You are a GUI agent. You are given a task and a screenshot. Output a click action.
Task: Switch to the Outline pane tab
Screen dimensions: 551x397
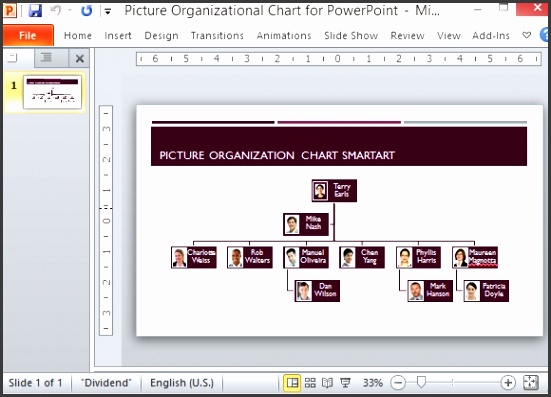51,58
